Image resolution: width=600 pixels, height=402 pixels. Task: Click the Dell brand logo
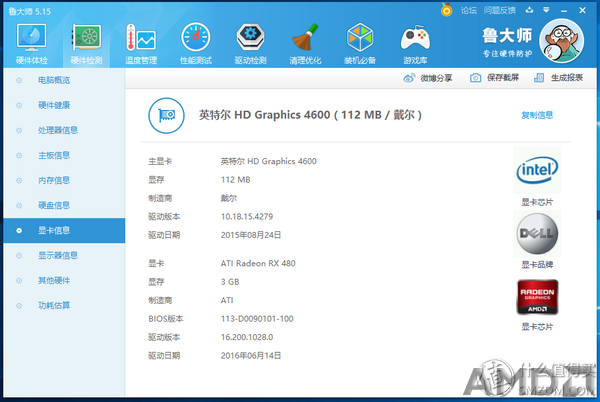[537, 233]
